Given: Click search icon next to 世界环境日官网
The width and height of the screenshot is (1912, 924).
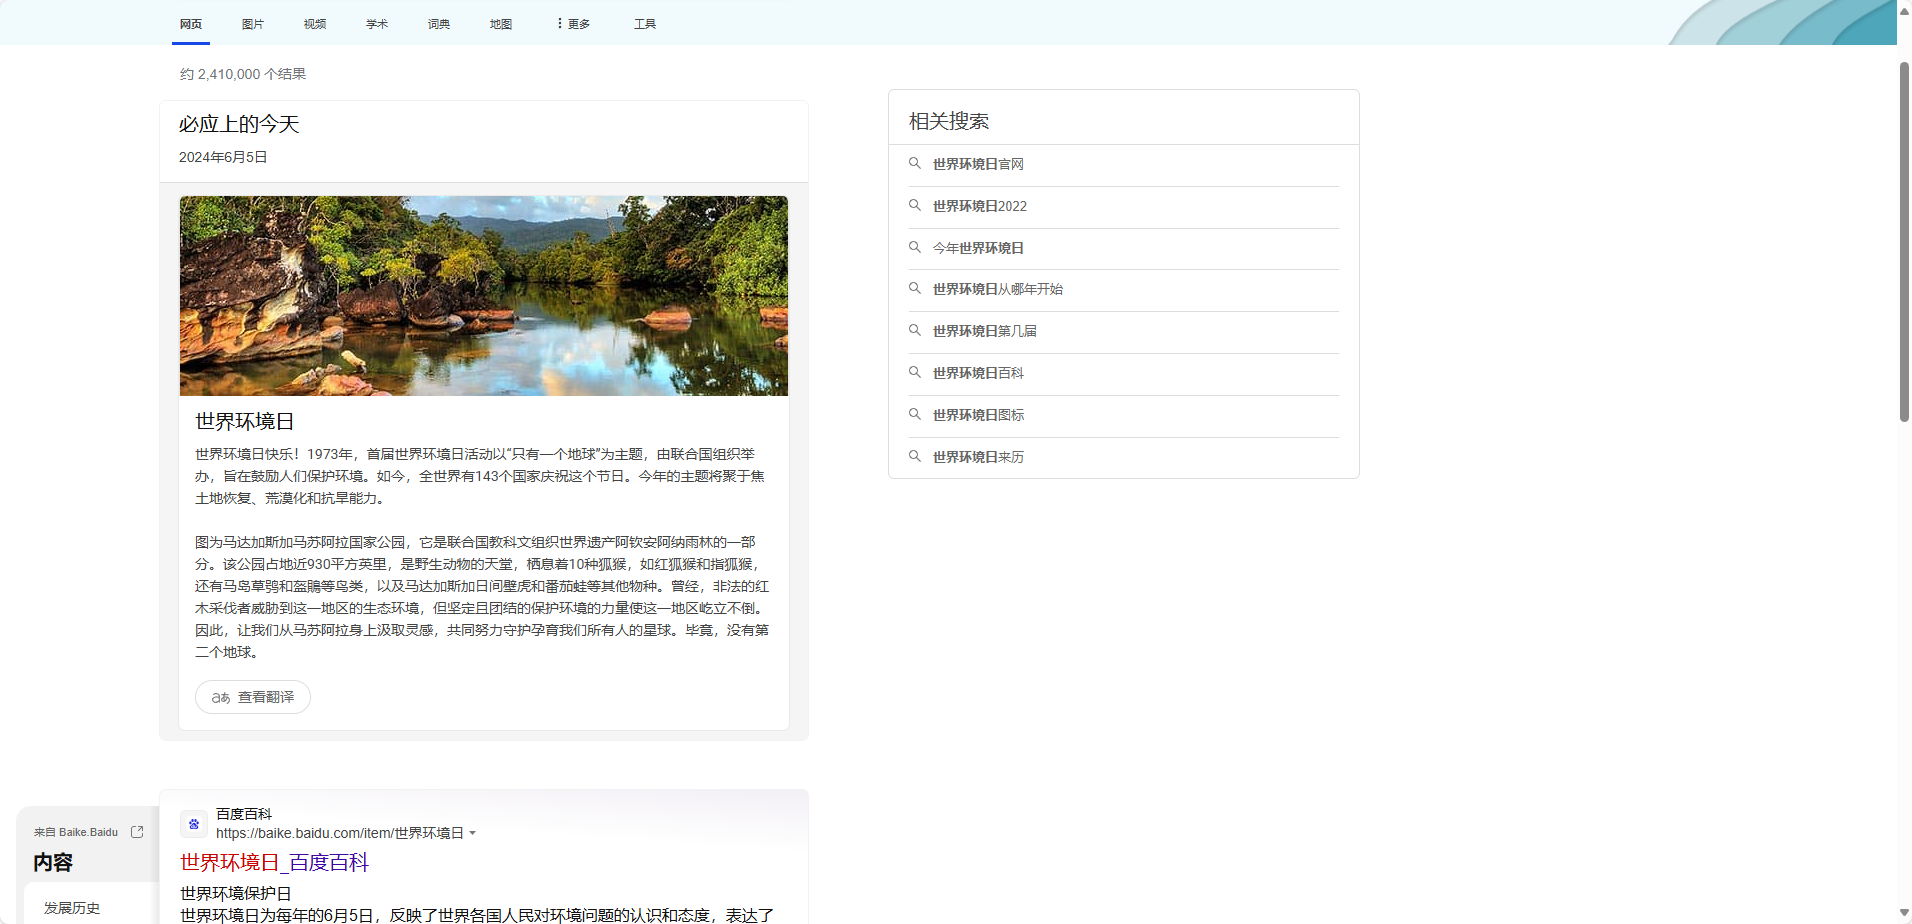Looking at the screenshot, I should tap(914, 163).
